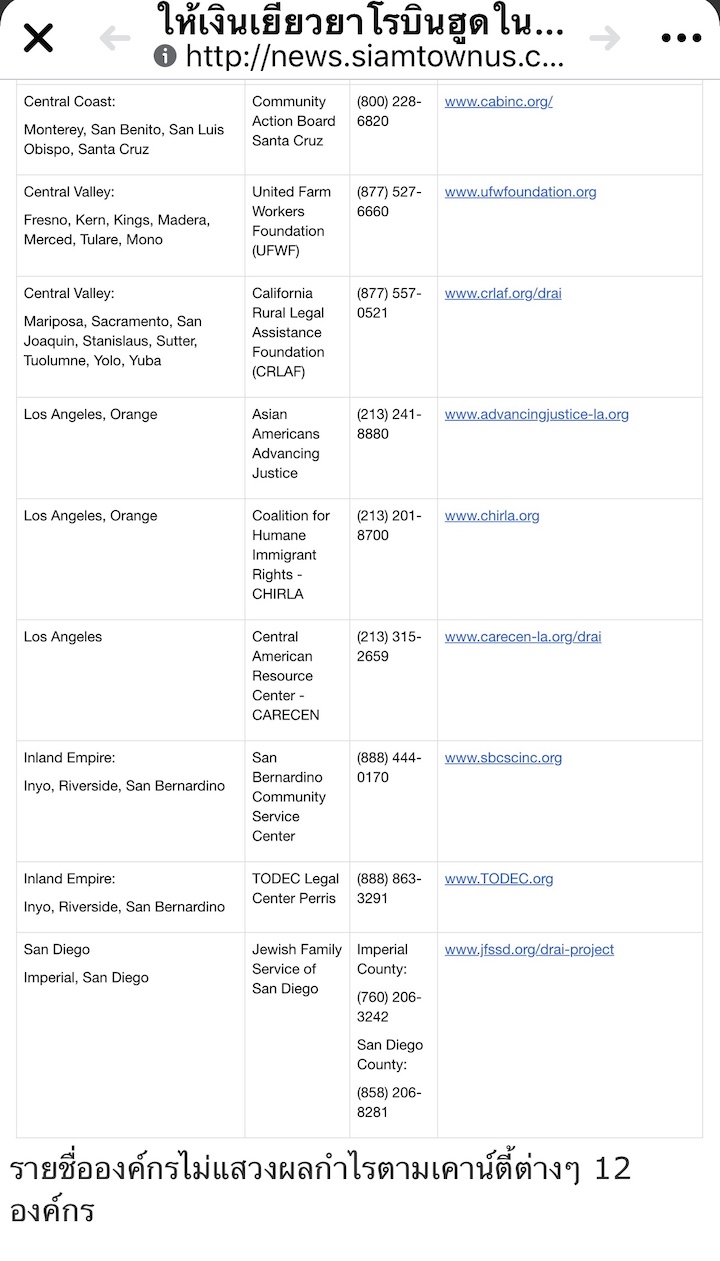Open the www.TODEC.org link
Viewport: 720px width, 1261px height.
coord(499,879)
